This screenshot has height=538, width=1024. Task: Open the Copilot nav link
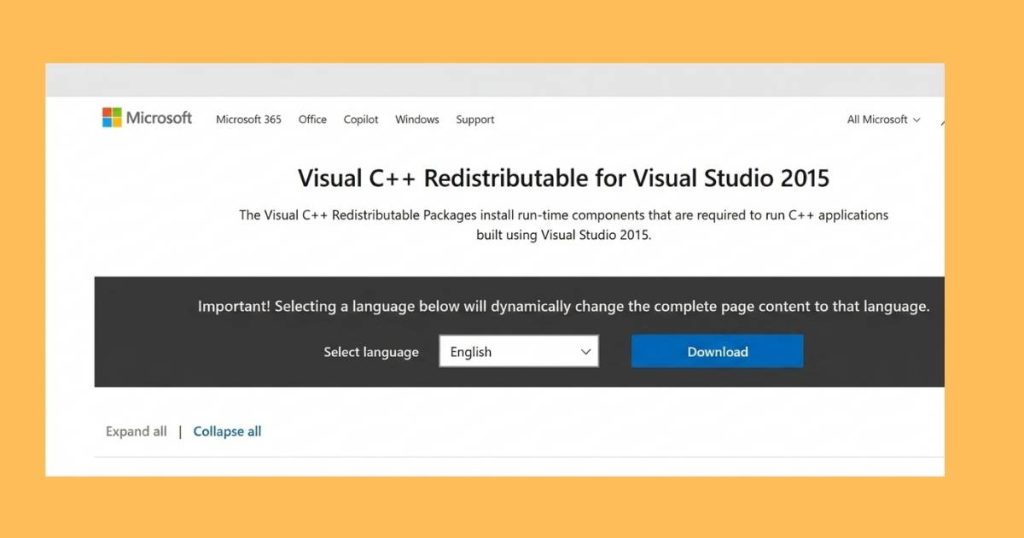pos(360,119)
